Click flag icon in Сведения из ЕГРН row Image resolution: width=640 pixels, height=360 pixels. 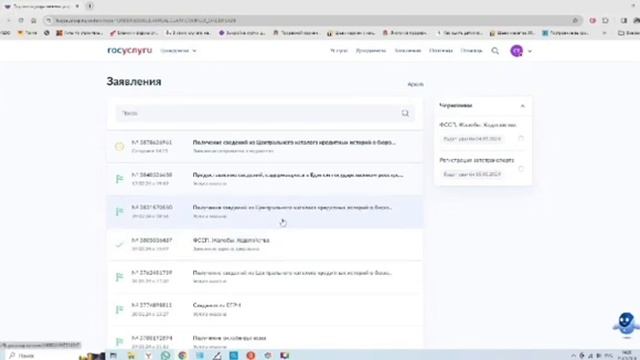pos(119,309)
